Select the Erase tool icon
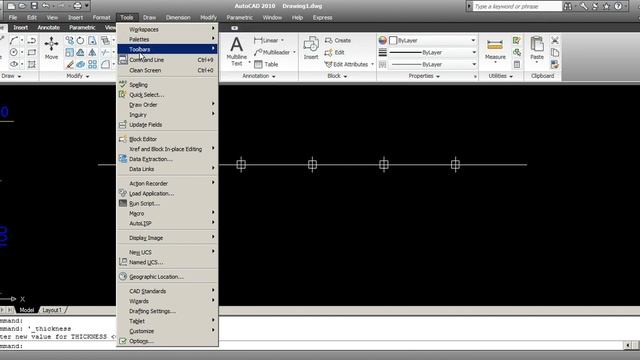The image size is (640, 360). pyautogui.click(x=70, y=64)
